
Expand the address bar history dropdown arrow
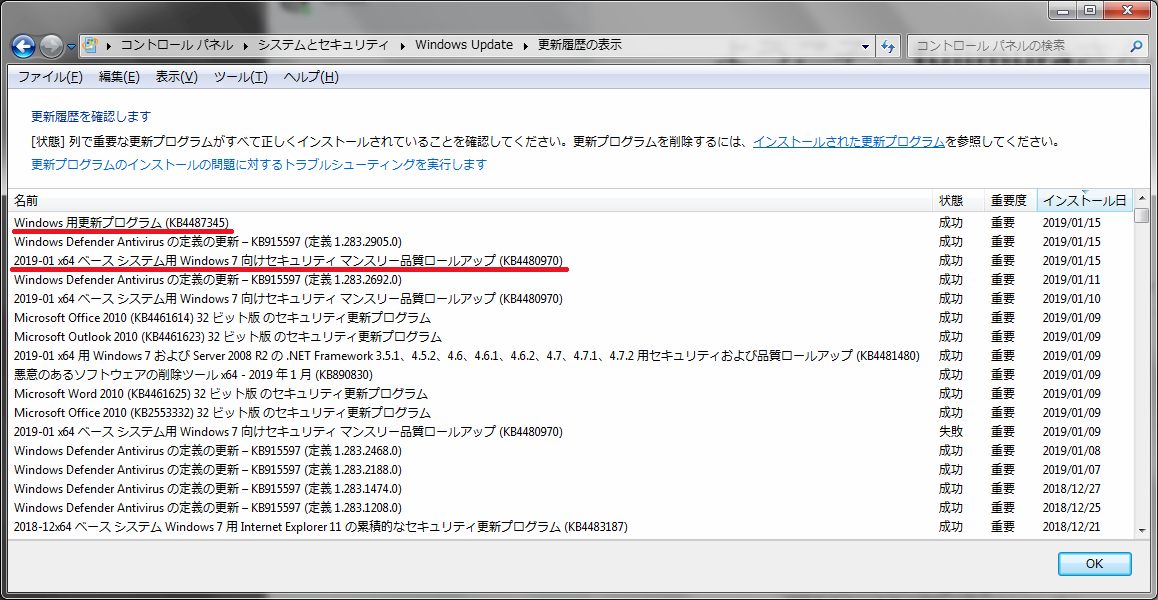click(x=865, y=46)
